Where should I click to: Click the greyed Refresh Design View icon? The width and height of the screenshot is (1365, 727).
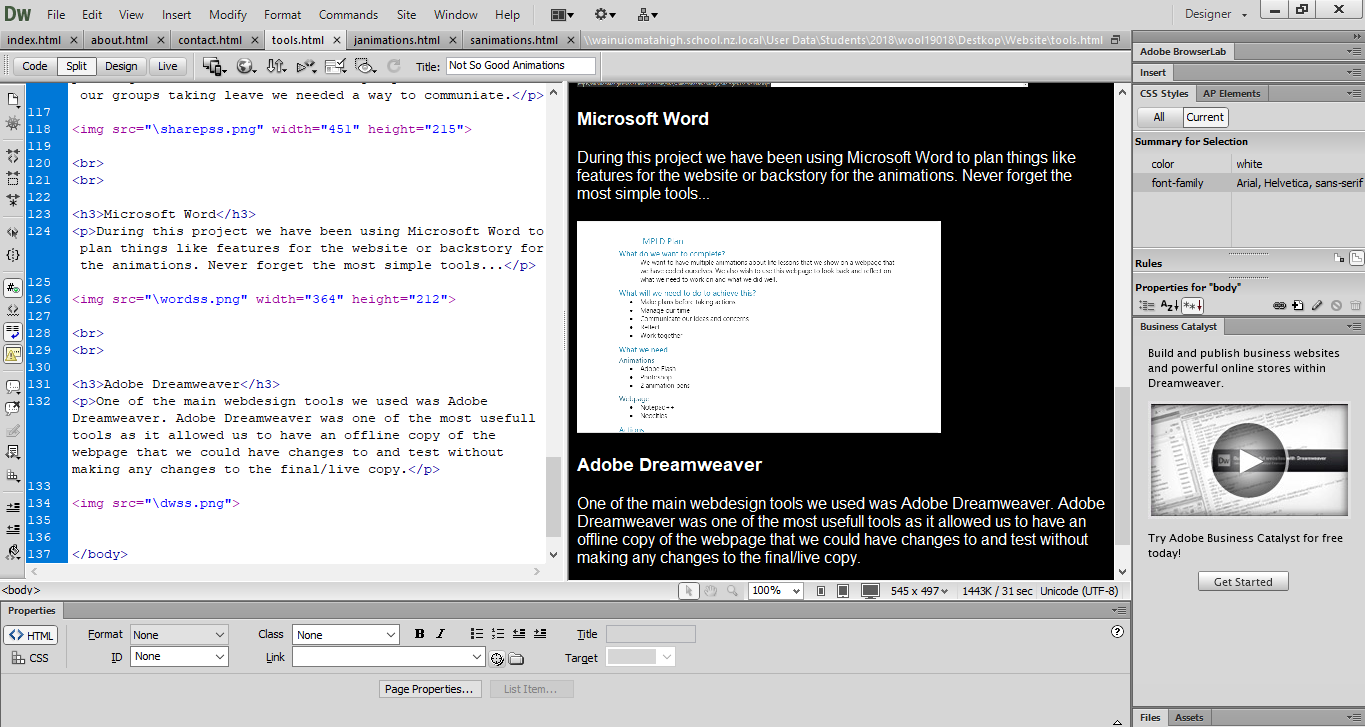click(394, 66)
